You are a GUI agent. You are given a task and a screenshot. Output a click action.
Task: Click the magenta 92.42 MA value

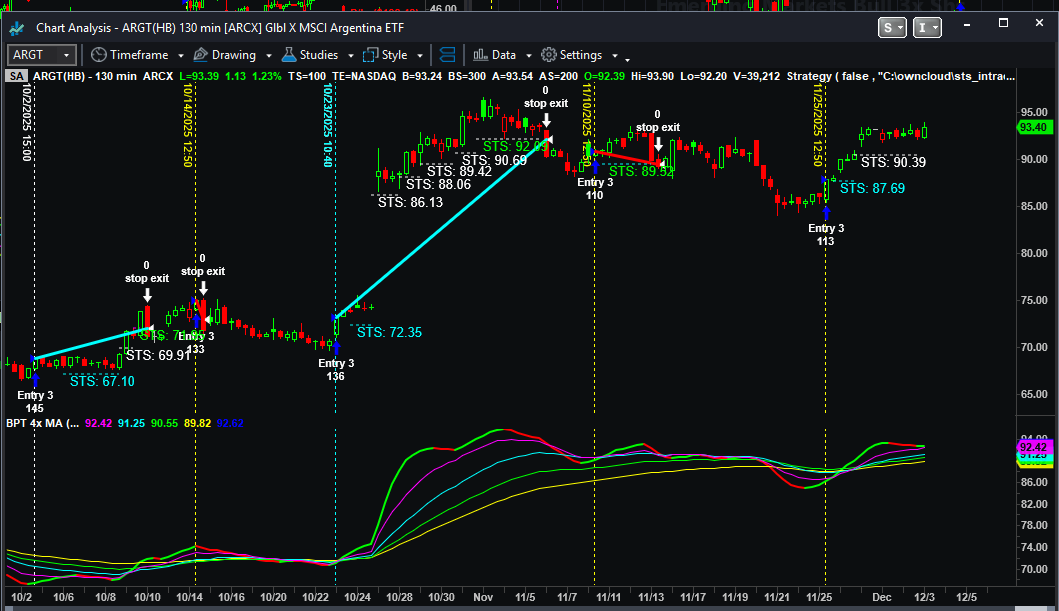click(99, 423)
